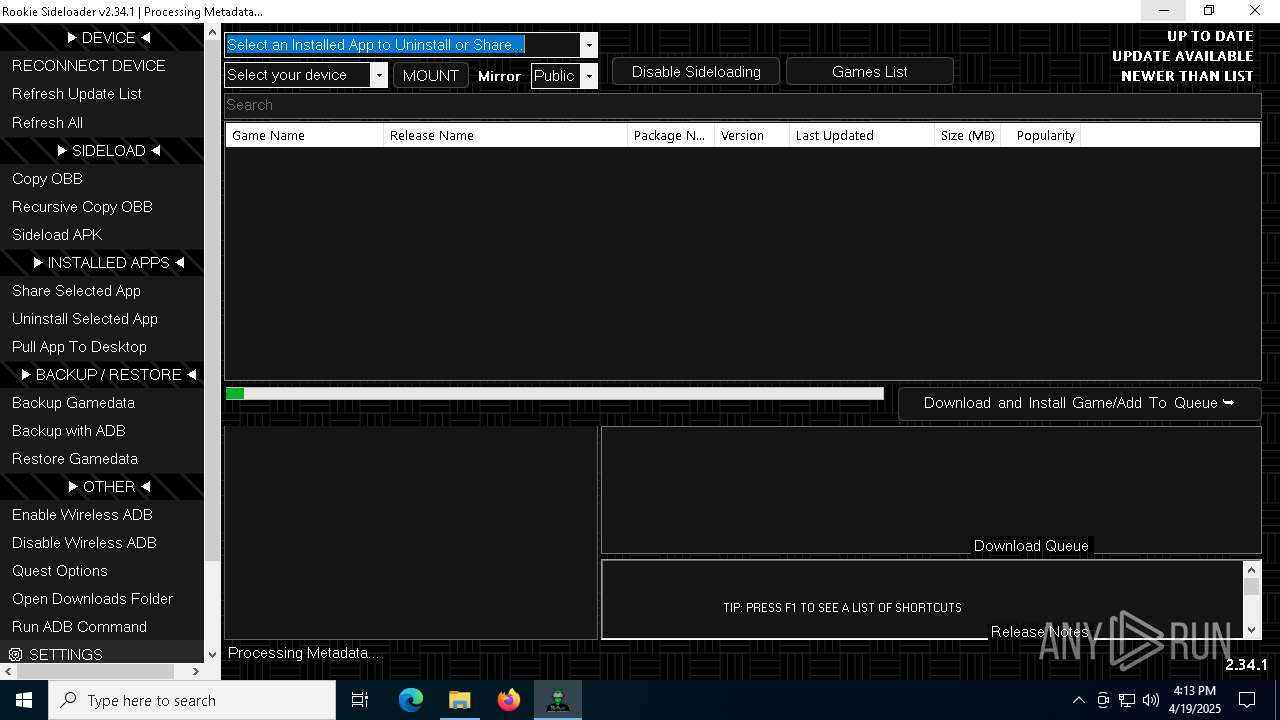Open Windows Start menu
Image resolution: width=1280 pixels, height=720 pixels.
click(x=24, y=700)
